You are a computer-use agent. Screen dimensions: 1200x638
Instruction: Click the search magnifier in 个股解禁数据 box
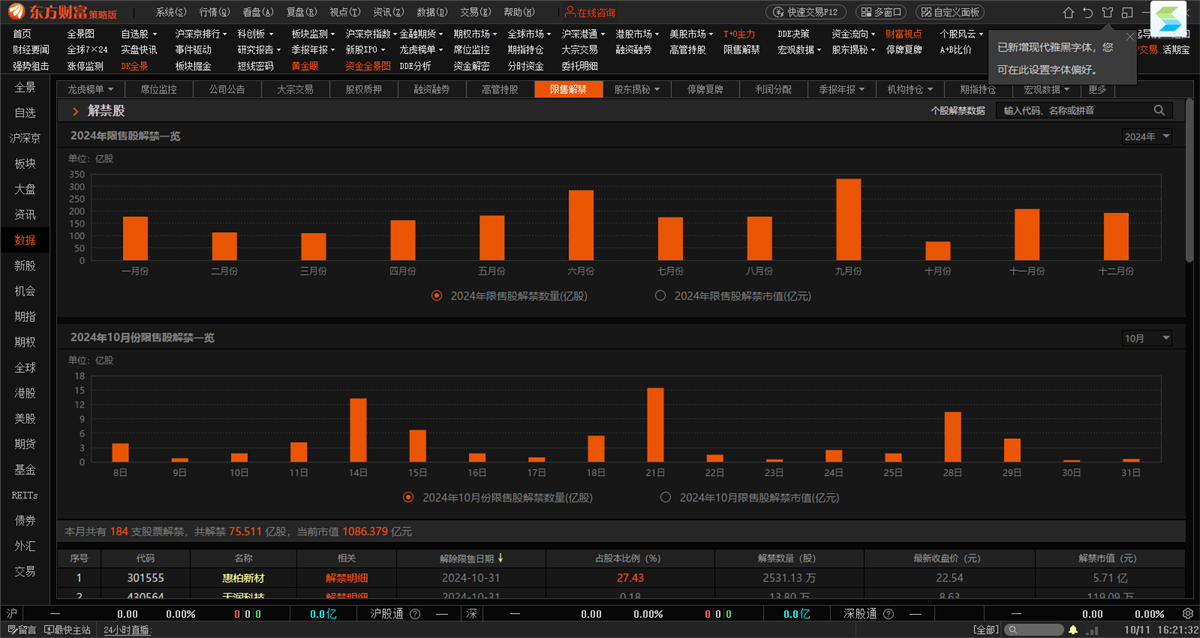pyautogui.click(x=1160, y=110)
